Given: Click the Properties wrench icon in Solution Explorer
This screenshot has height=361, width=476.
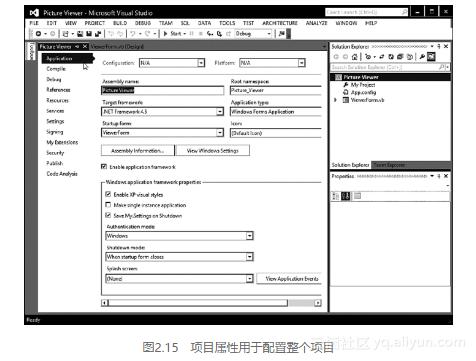Looking at the screenshot, I should pyautogui.click(x=422, y=57).
